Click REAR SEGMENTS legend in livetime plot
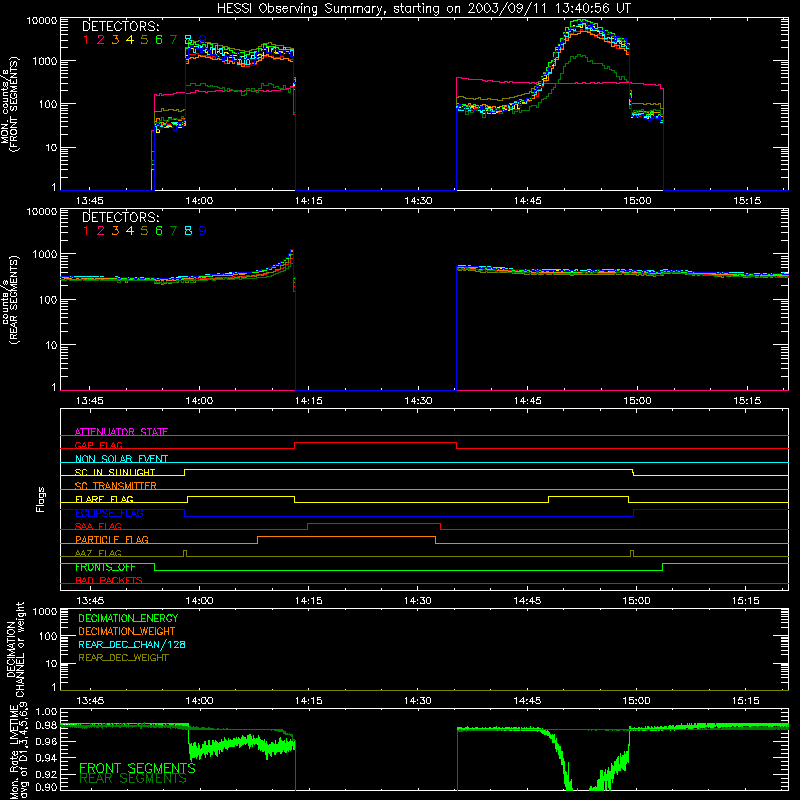Viewport: 800px width, 800px height. point(133,779)
